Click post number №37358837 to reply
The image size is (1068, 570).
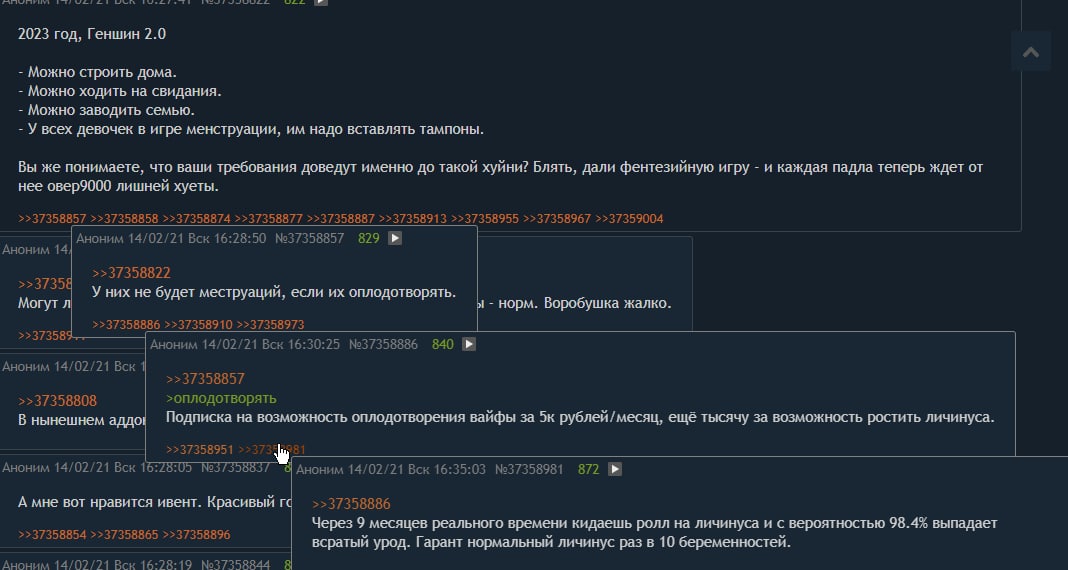(236, 468)
